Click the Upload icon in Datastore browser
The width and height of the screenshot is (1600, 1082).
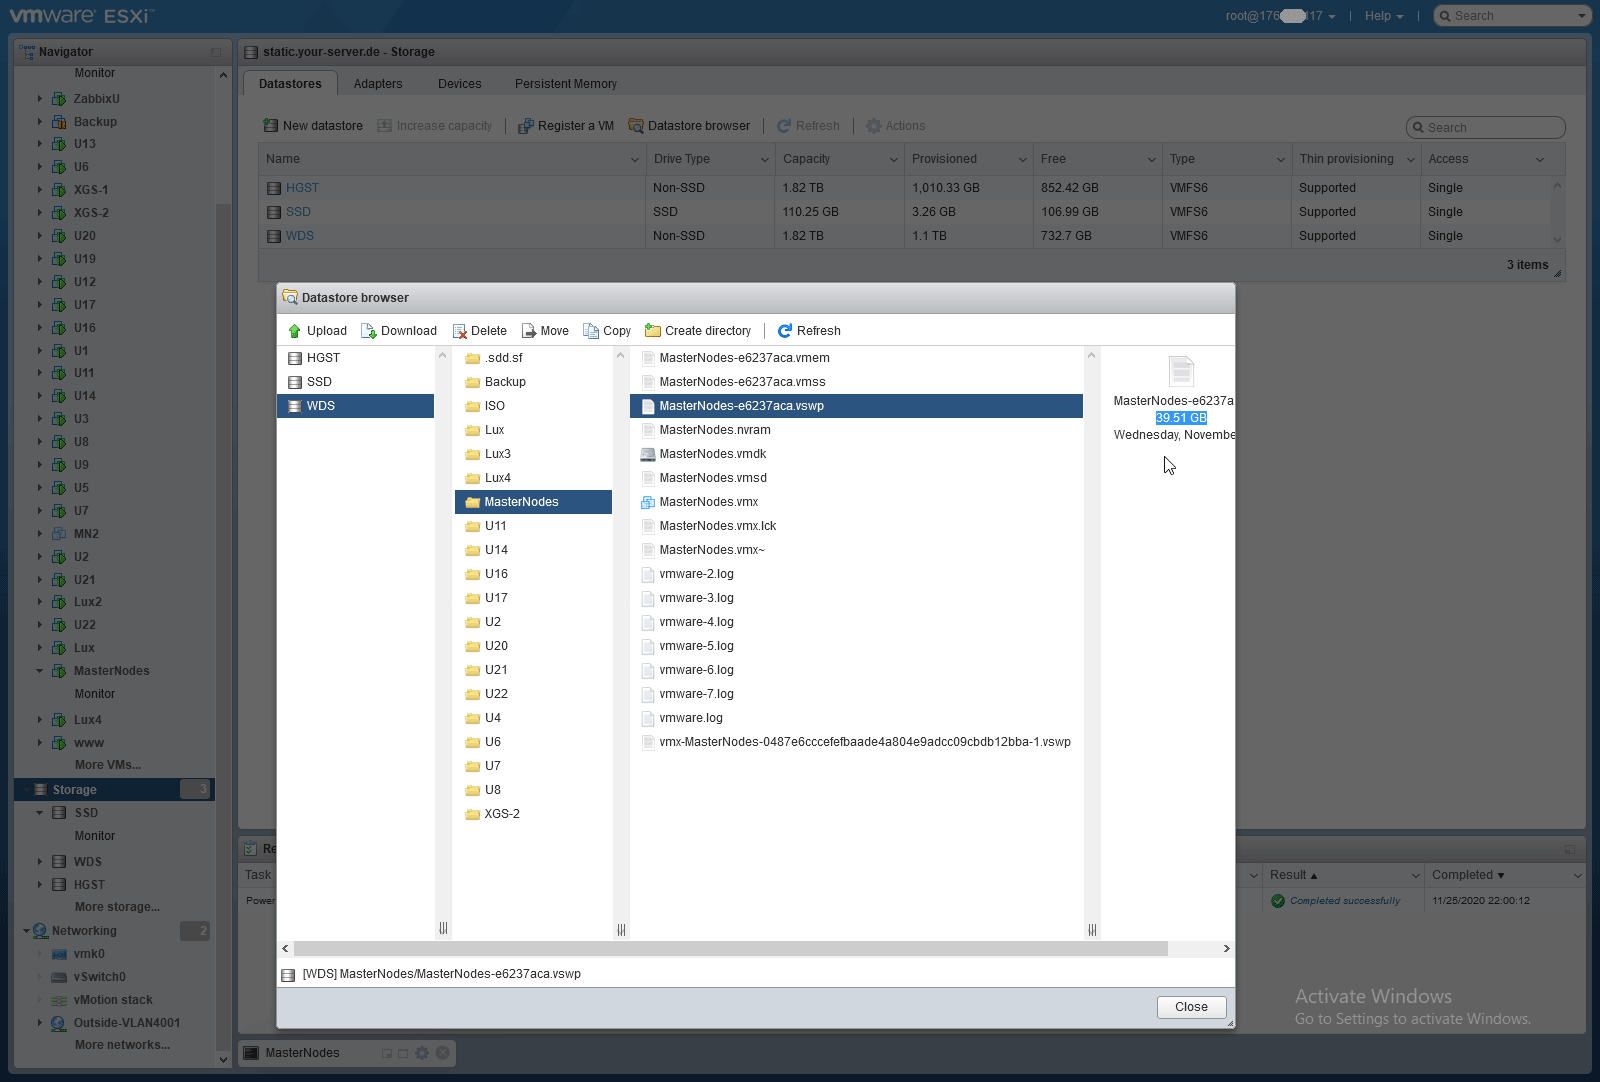coord(295,331)
